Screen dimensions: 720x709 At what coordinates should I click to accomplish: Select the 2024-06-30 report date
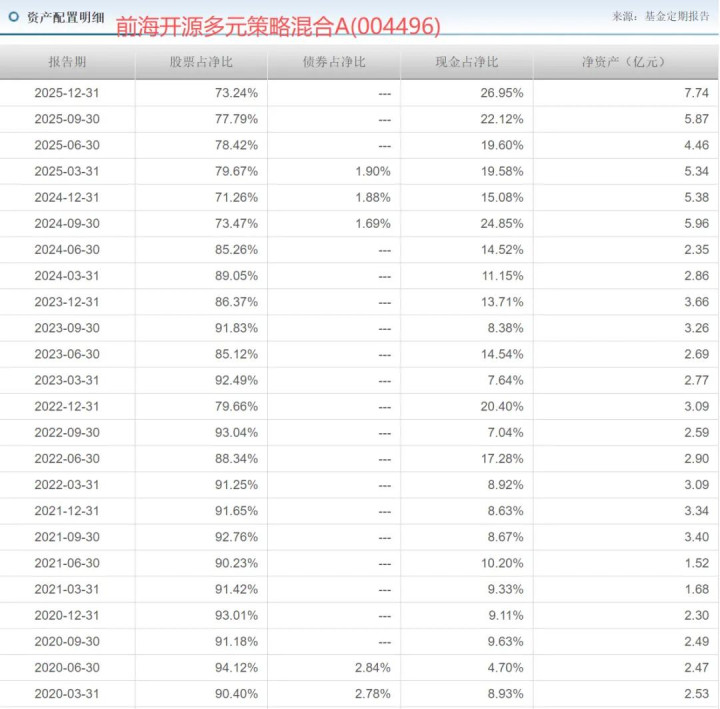(67, 250)
